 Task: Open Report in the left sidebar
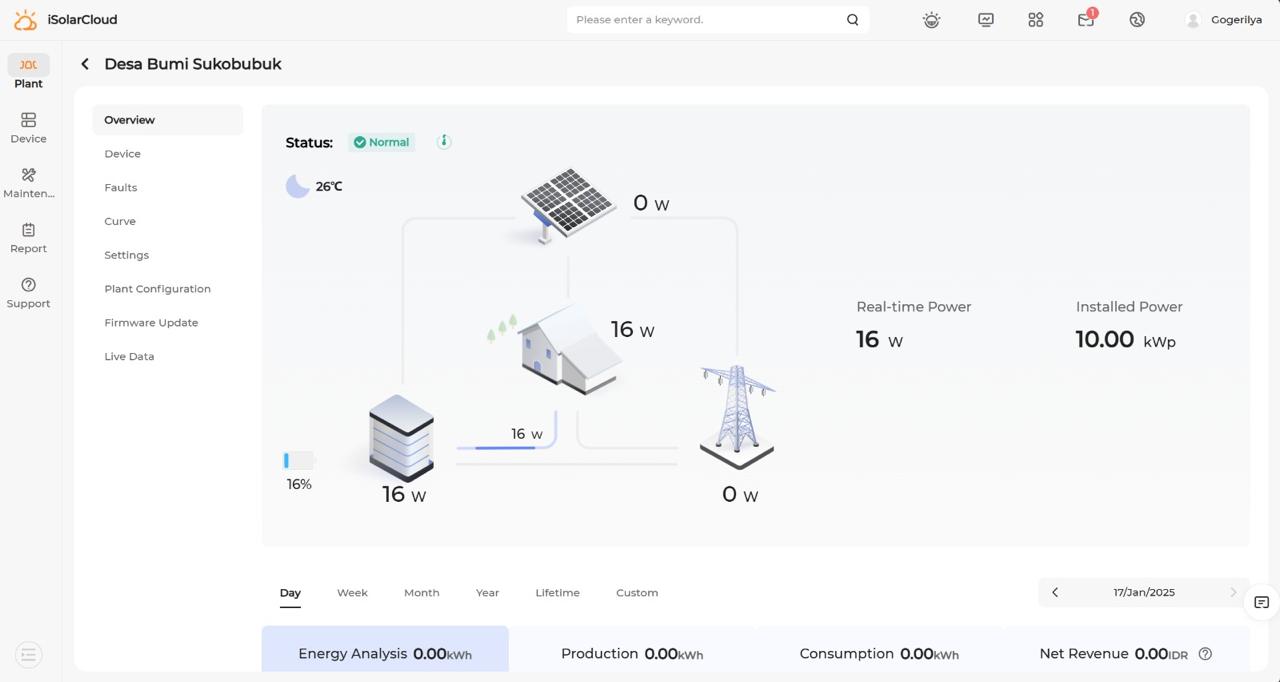(x=28, y=238)
